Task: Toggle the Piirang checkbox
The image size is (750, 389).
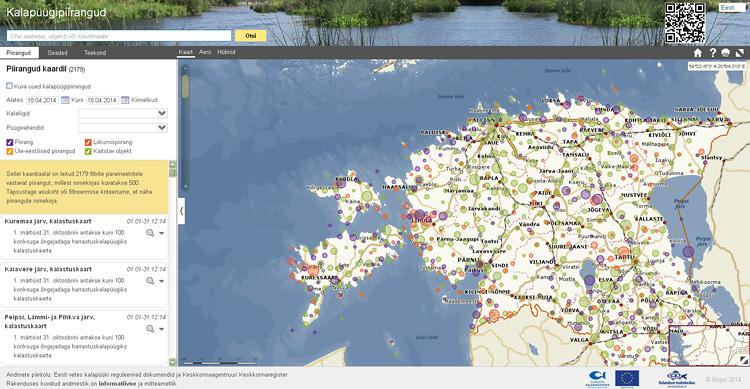Action: click(x=10, y=142)
